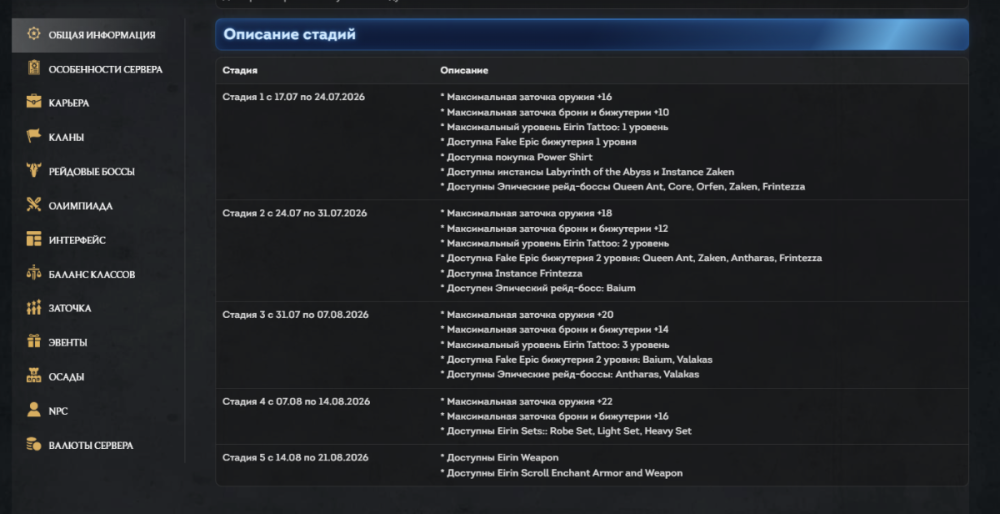Click the bull head icon for Рейдовые боссы
1000x514 pixels.
tap(34, 171)
